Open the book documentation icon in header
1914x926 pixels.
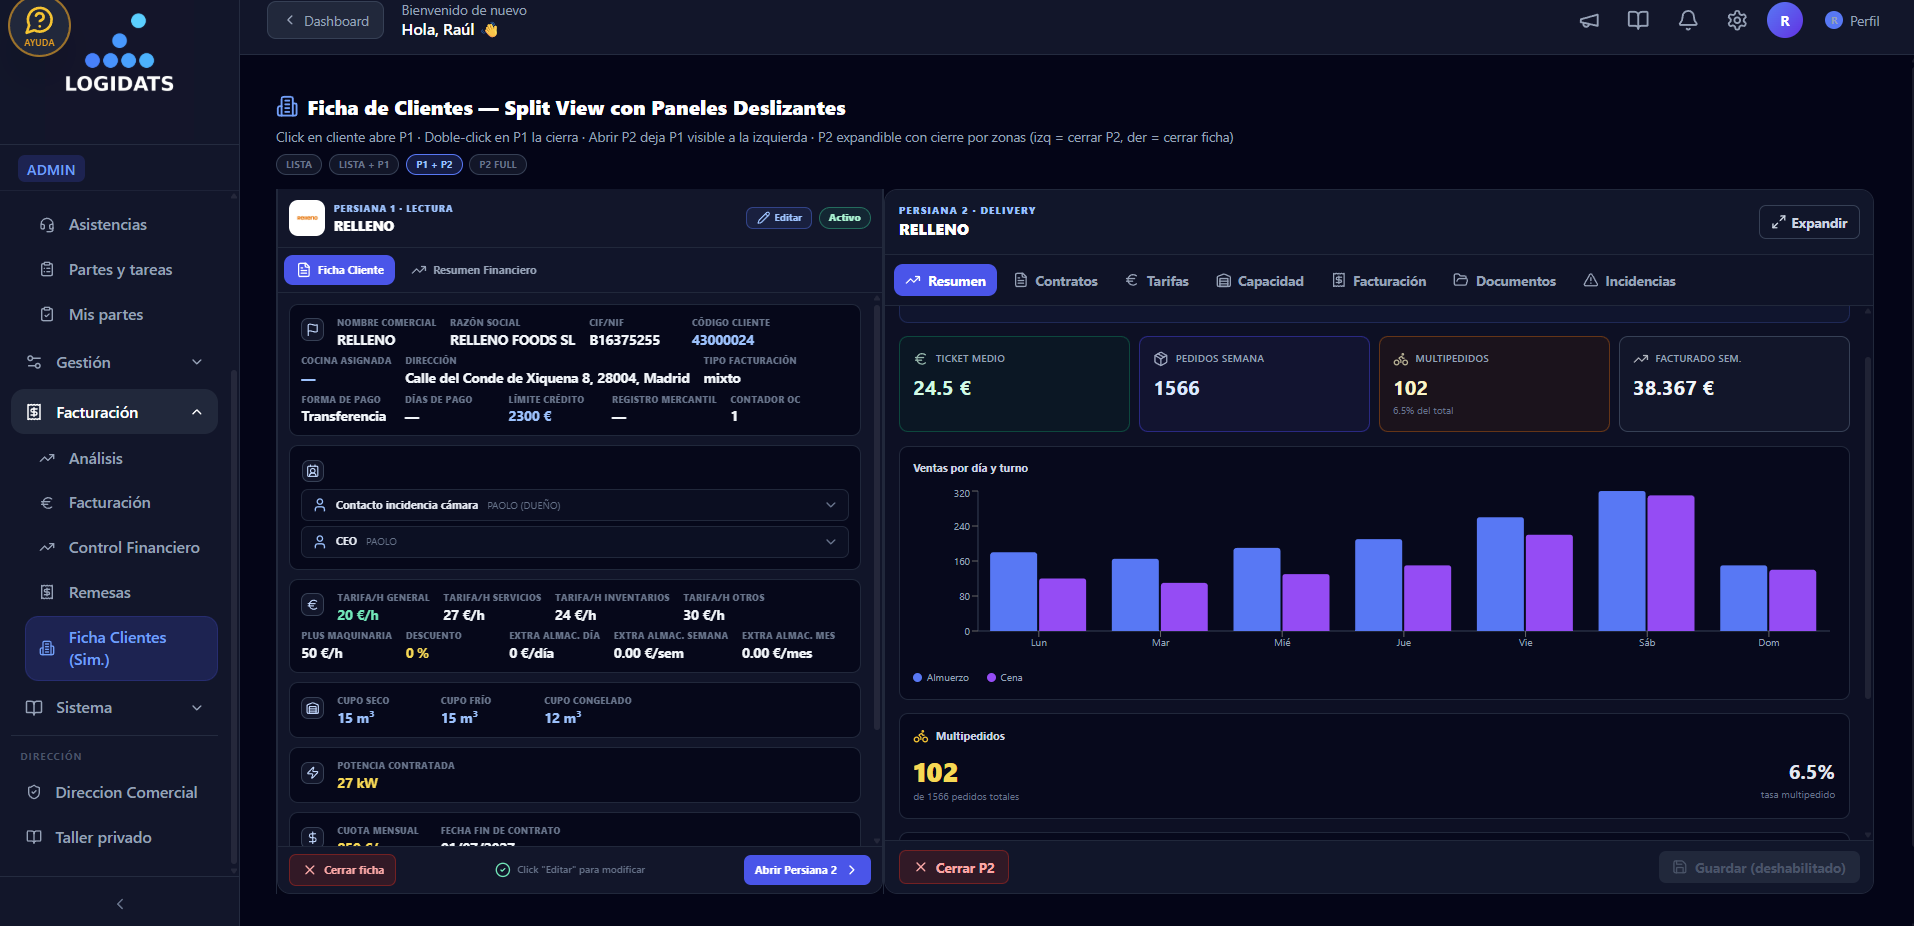coord(1638,20)
